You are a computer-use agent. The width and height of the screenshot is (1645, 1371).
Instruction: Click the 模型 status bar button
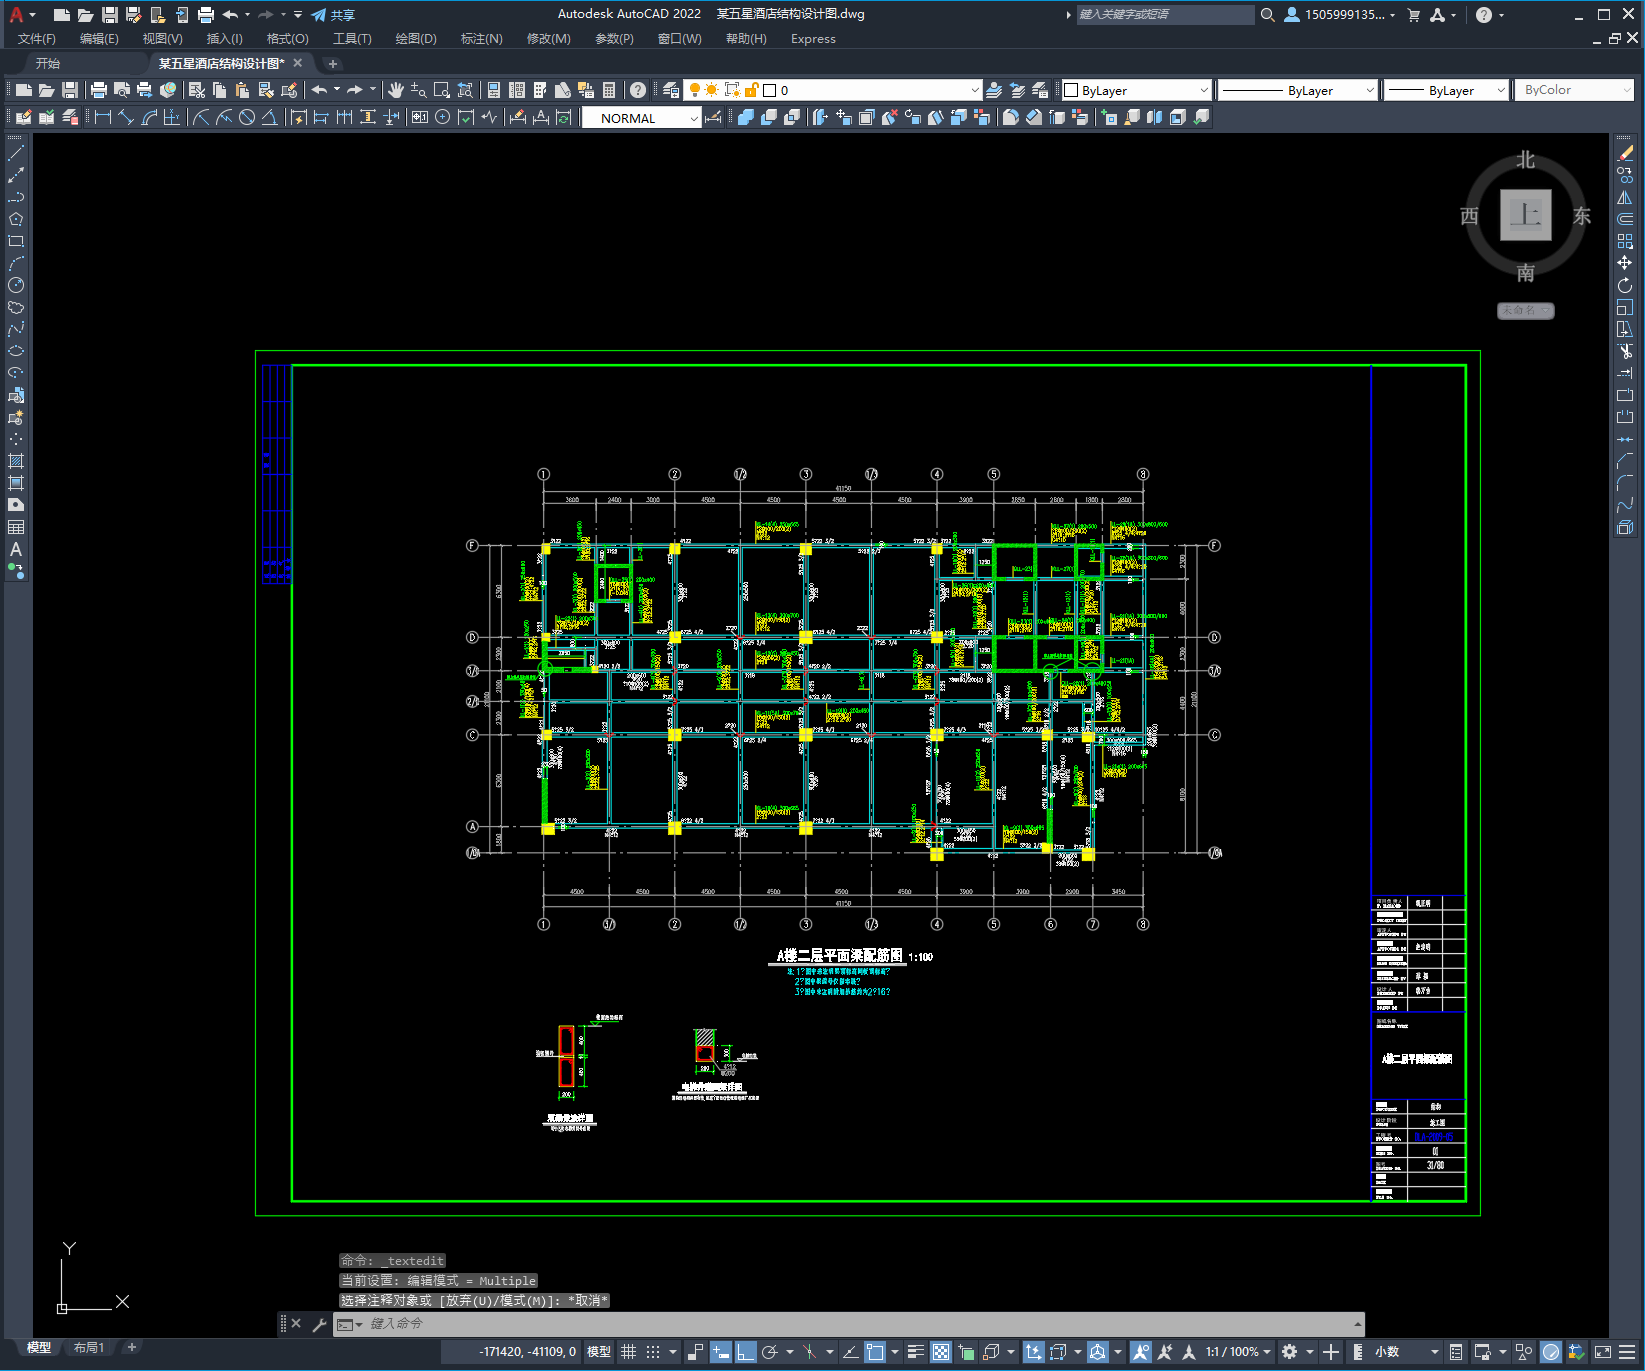[x=599, y=1352]
